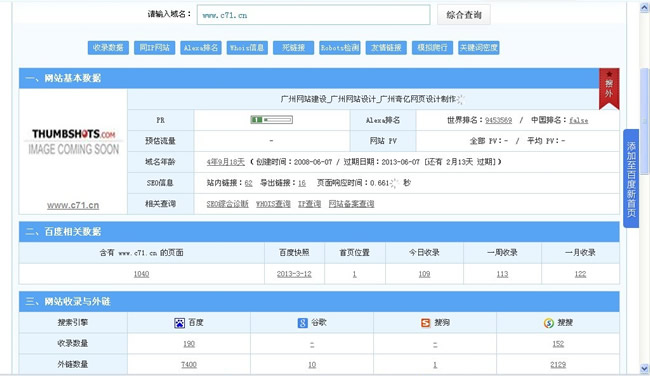This screenshot has width=650, height=376.
Task: Select the Whois信息 button
Action: click(x=247, y=48)
